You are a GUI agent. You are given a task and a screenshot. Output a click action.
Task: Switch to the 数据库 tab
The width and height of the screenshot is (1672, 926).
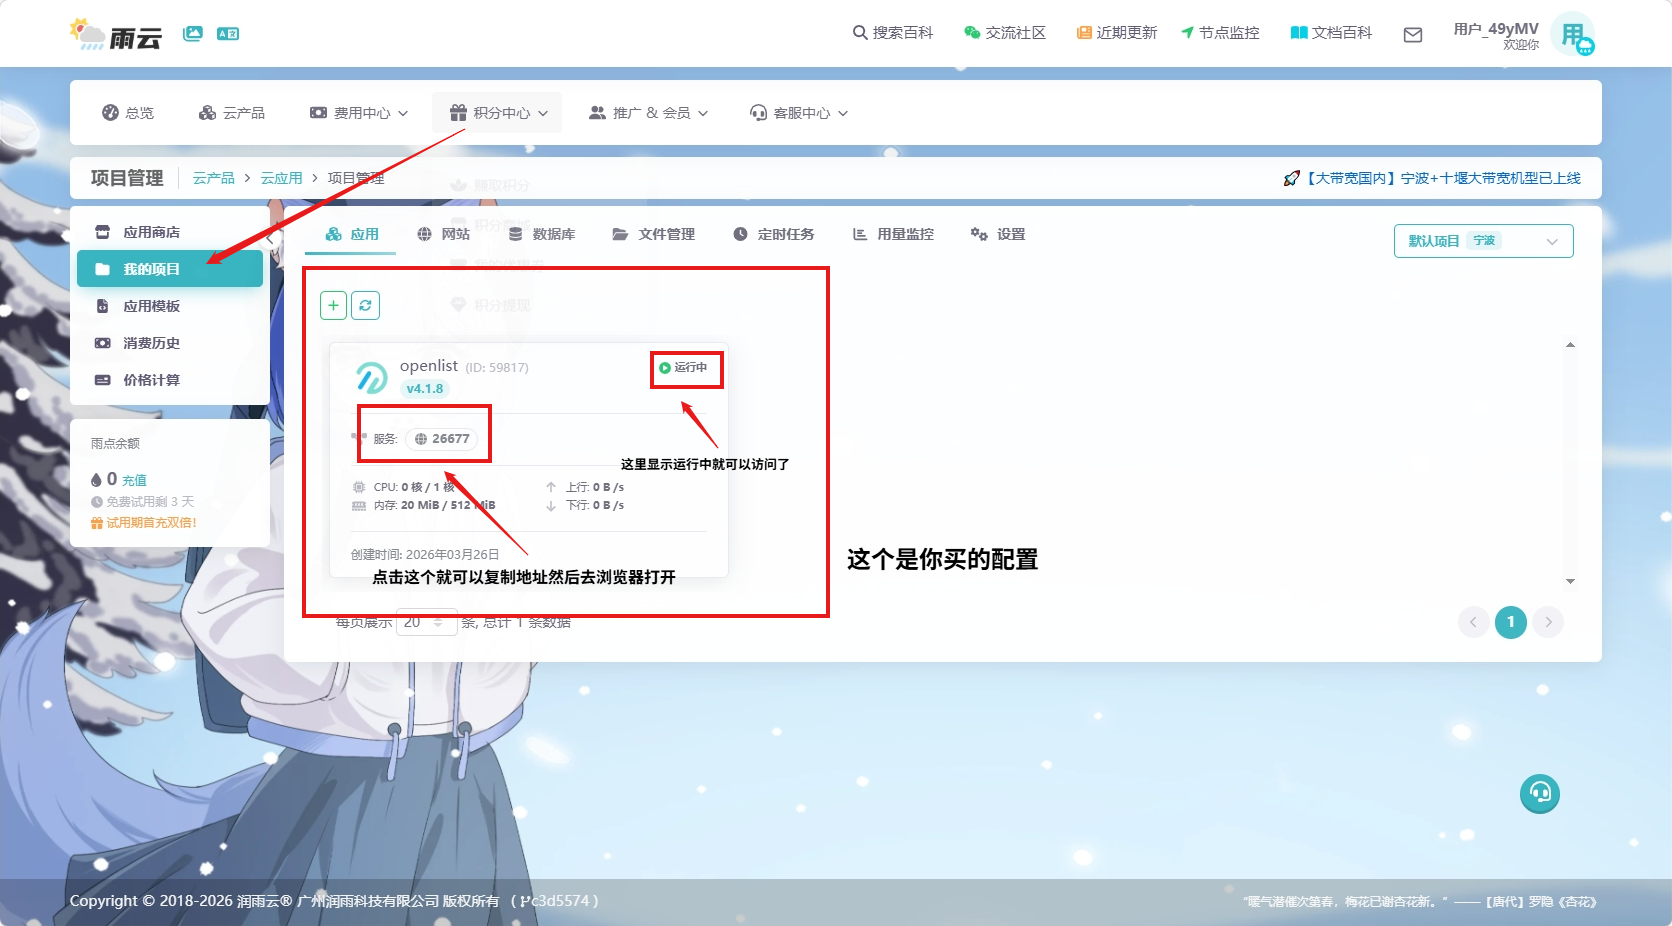coord(541,234)
